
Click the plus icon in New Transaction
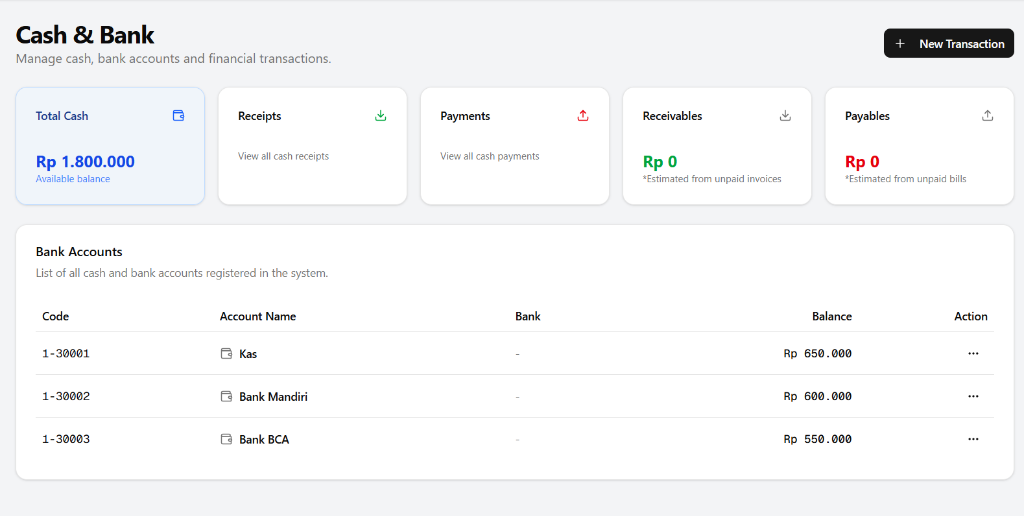(x=900, y=44)
